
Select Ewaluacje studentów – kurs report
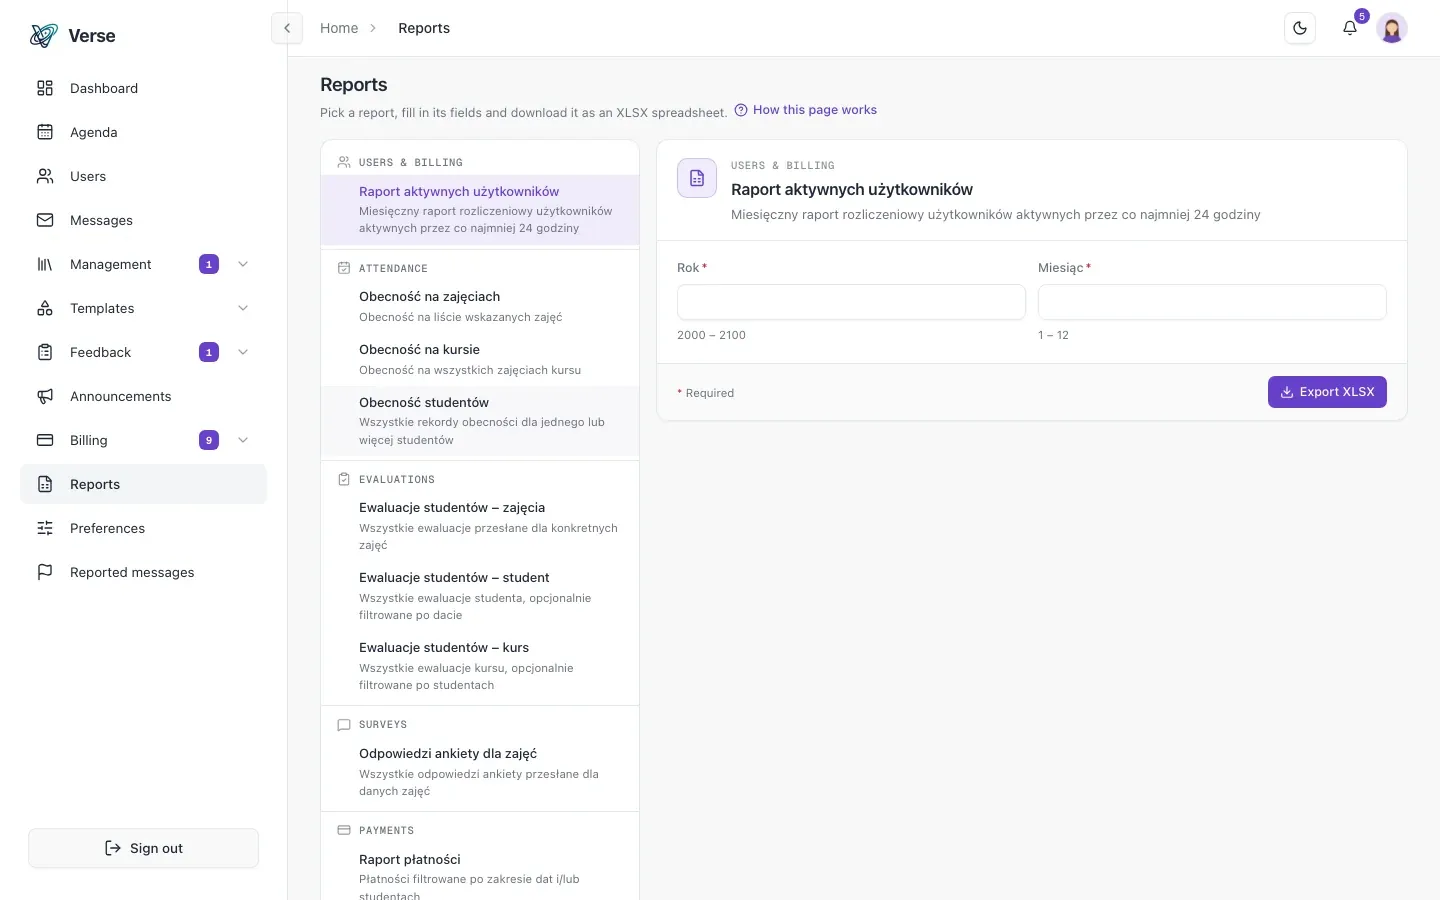[480, 666]
